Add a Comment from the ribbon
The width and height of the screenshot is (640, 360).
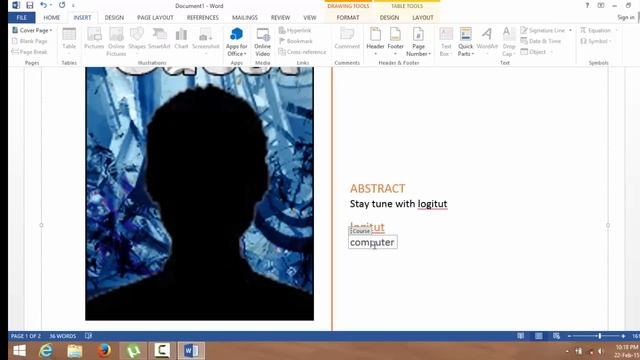pos(347,39)
